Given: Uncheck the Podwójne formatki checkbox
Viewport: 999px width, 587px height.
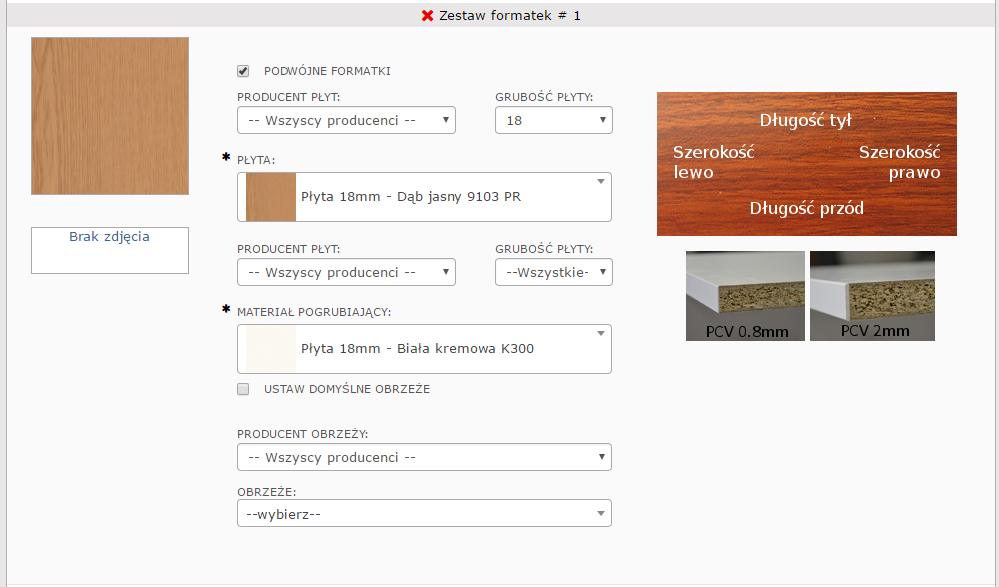Looking at the screenshot, I should point(243,71).
